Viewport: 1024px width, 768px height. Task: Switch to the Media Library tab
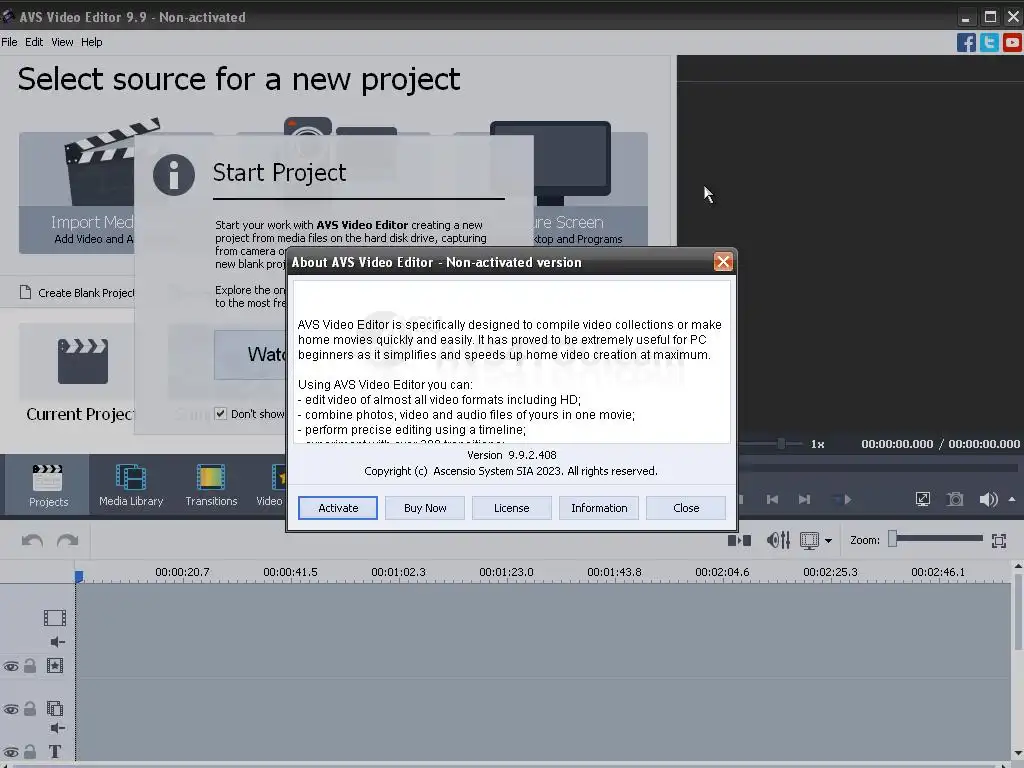tap(131, 485)
